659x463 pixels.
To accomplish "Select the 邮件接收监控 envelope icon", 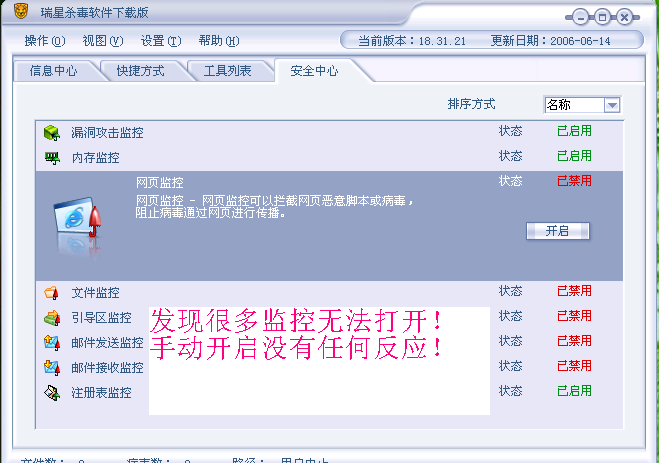I will [x=52, y=368].
